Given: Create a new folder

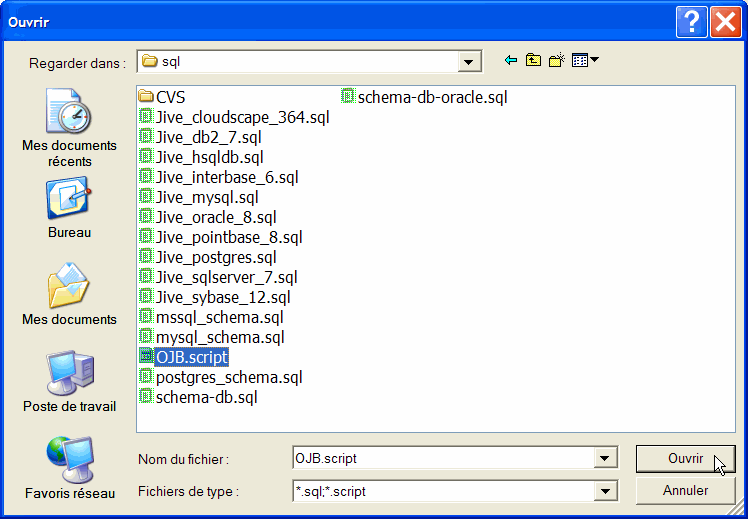Looking at the screenshot, I should coord(557,61).
